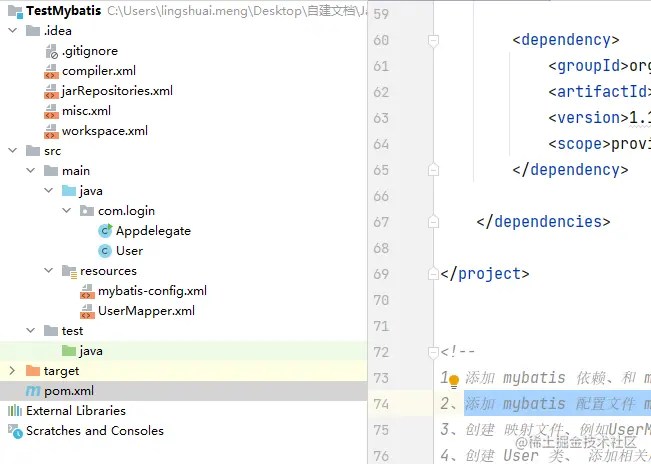Click the main folder icon
Viewport: 651px width, 464px height.
[51, 171]
